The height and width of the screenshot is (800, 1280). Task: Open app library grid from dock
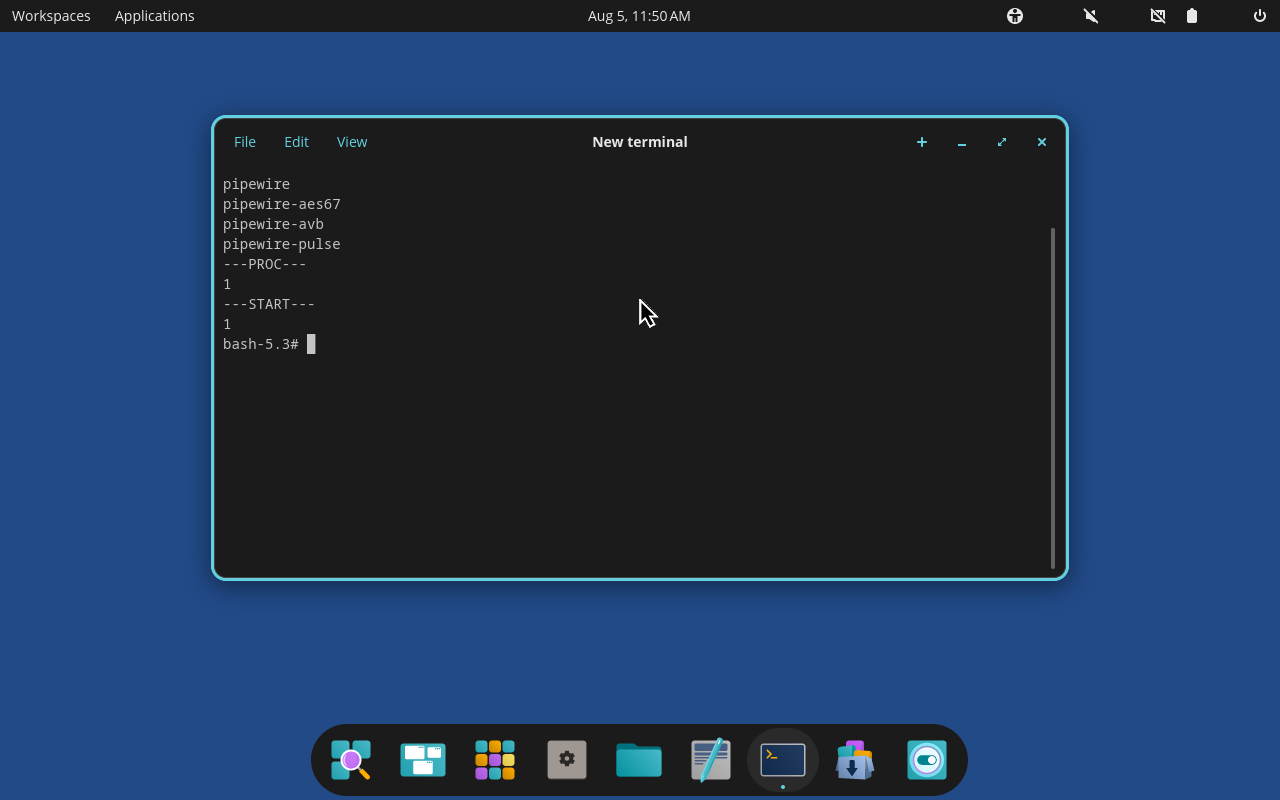point(495,760)
